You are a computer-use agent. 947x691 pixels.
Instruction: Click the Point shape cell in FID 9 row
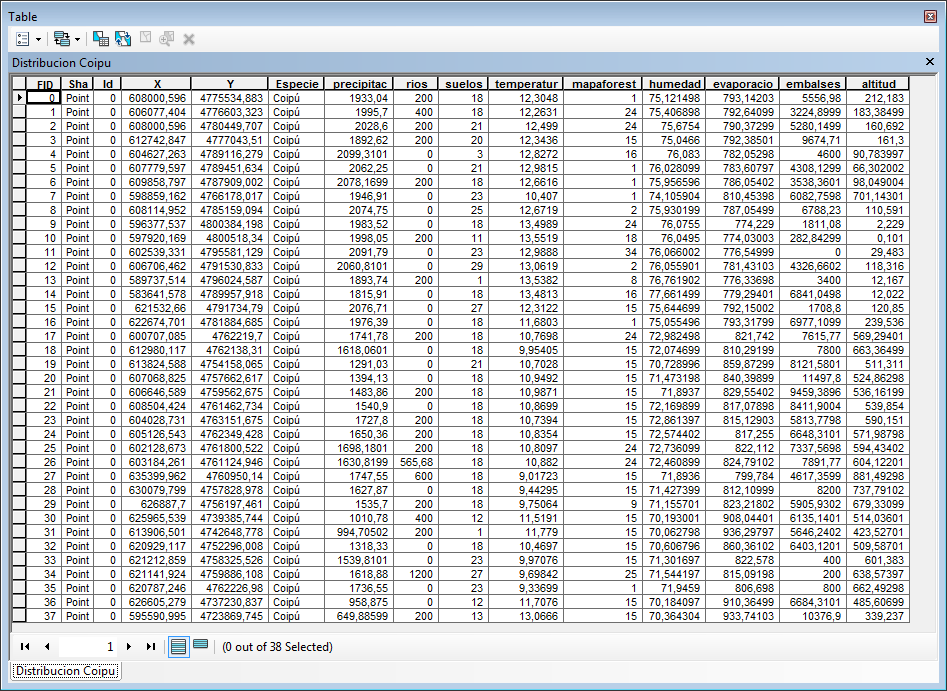click(77, 224)
